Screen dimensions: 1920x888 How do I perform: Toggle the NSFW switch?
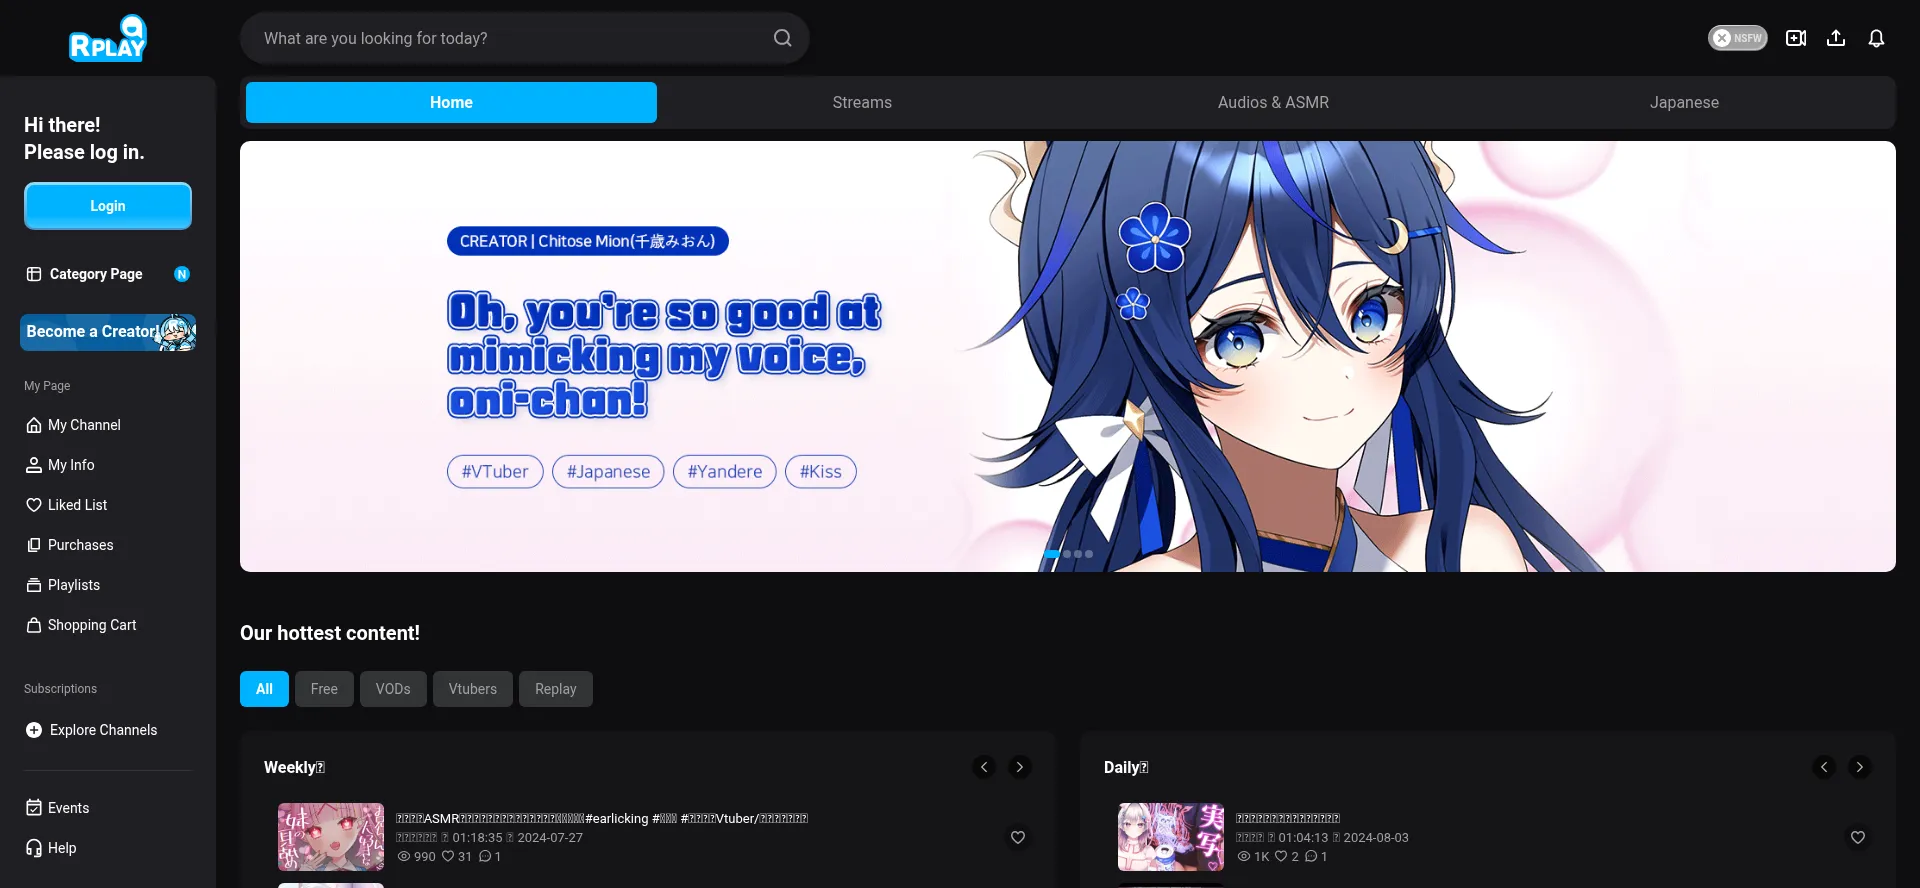[x=1737, y=38]
